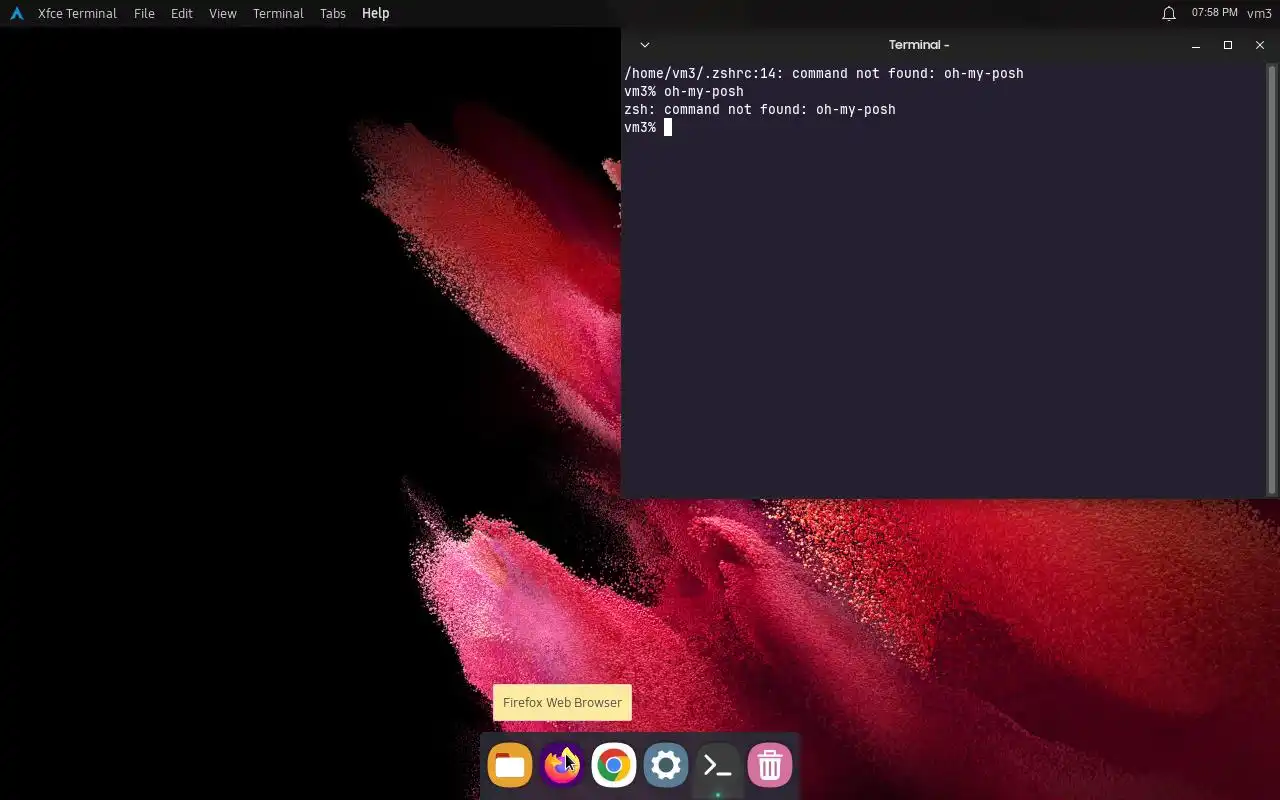This screenshot has height=800, width=1280.
Task: Minimize the Terminal window
Action: 1196,45
